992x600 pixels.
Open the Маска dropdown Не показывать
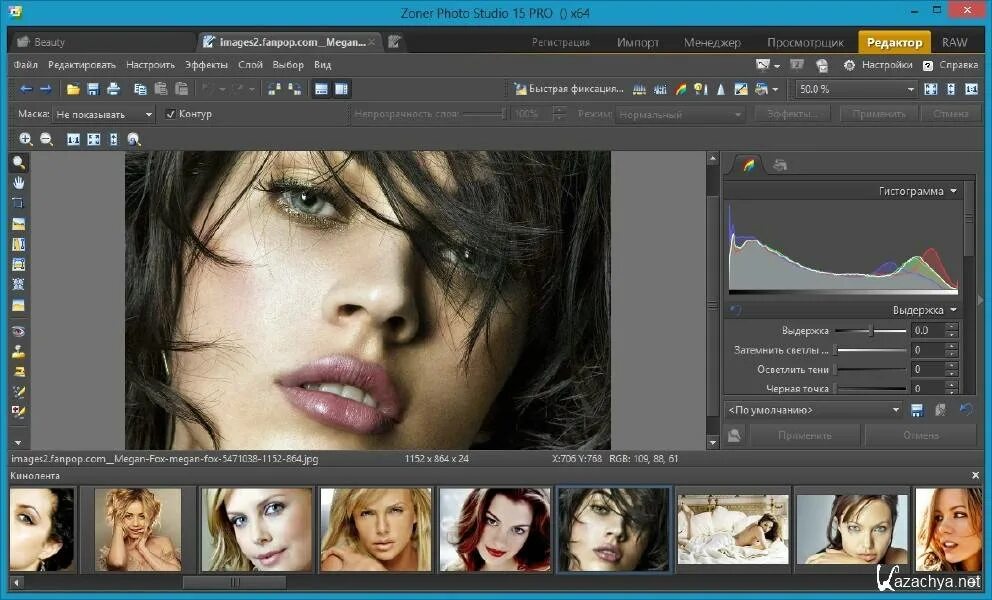[x=104, y=115]
